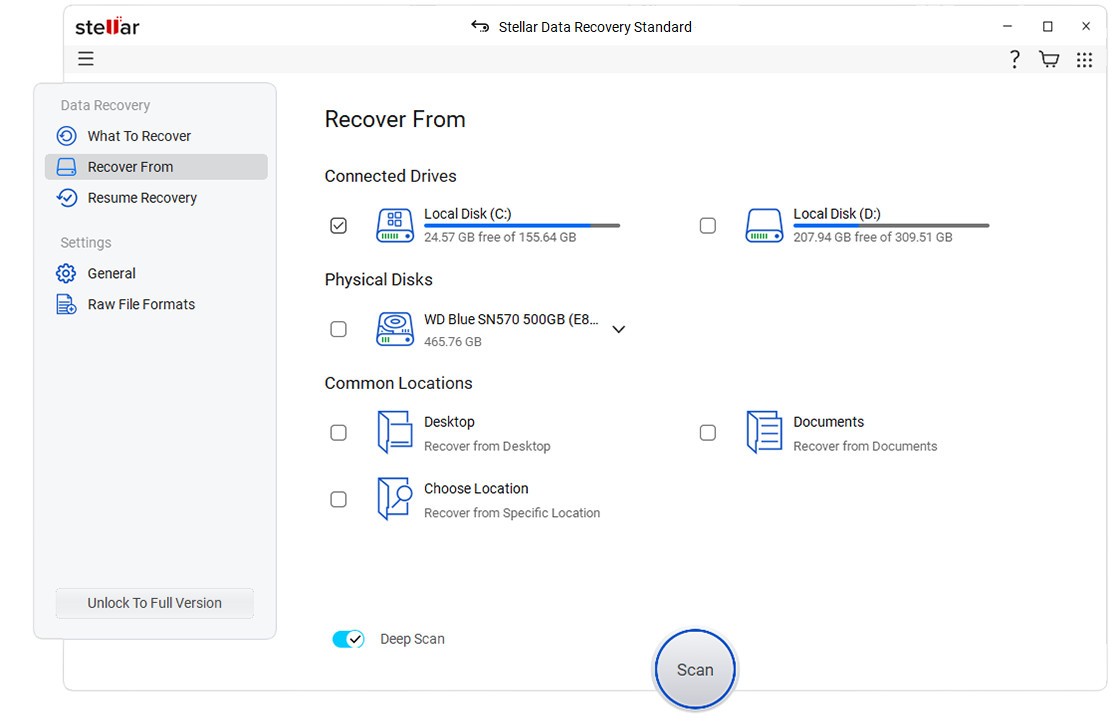This screenshot has height=723, width=1118.
Task: Click the Local Disk (C:) drive icon
Action: 394,226
